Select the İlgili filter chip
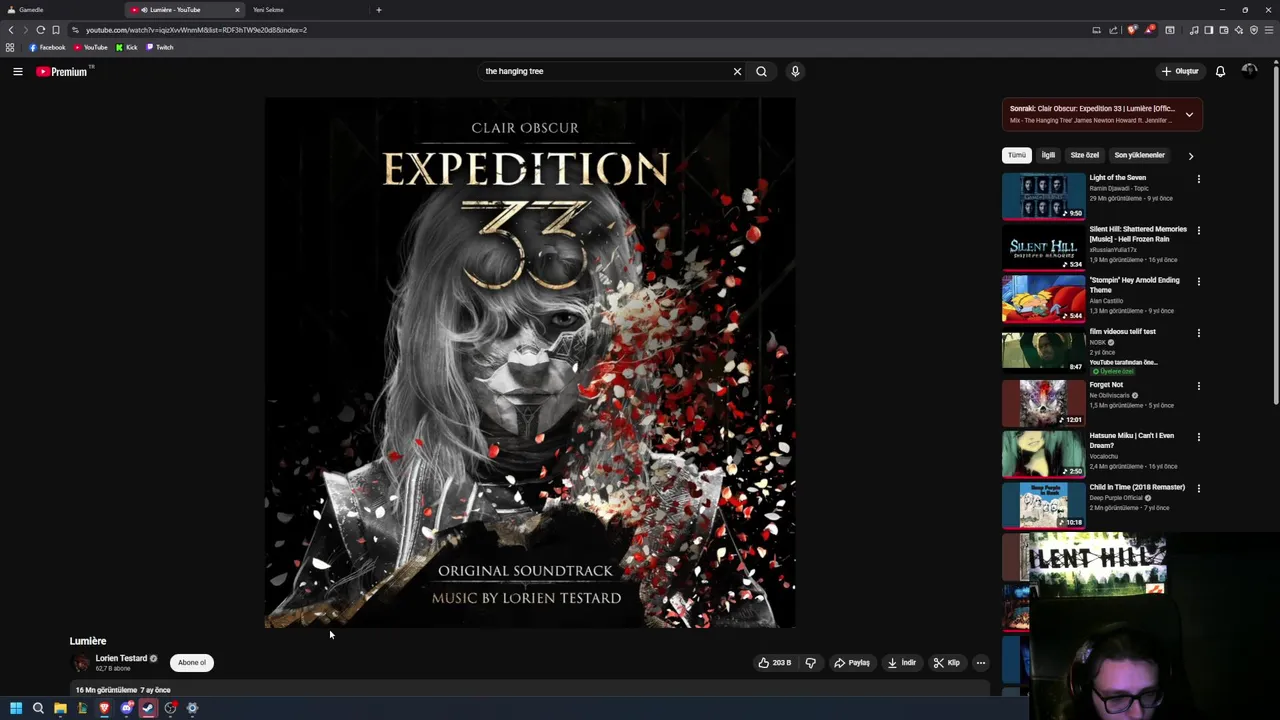 coord(1048,155)
